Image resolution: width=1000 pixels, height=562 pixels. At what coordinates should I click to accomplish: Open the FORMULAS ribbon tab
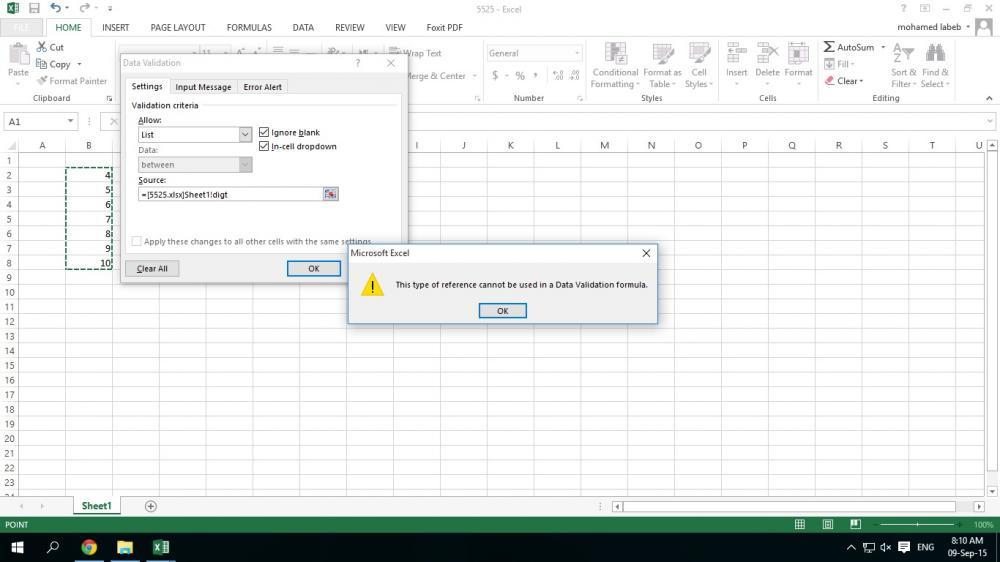click(249, 27)
